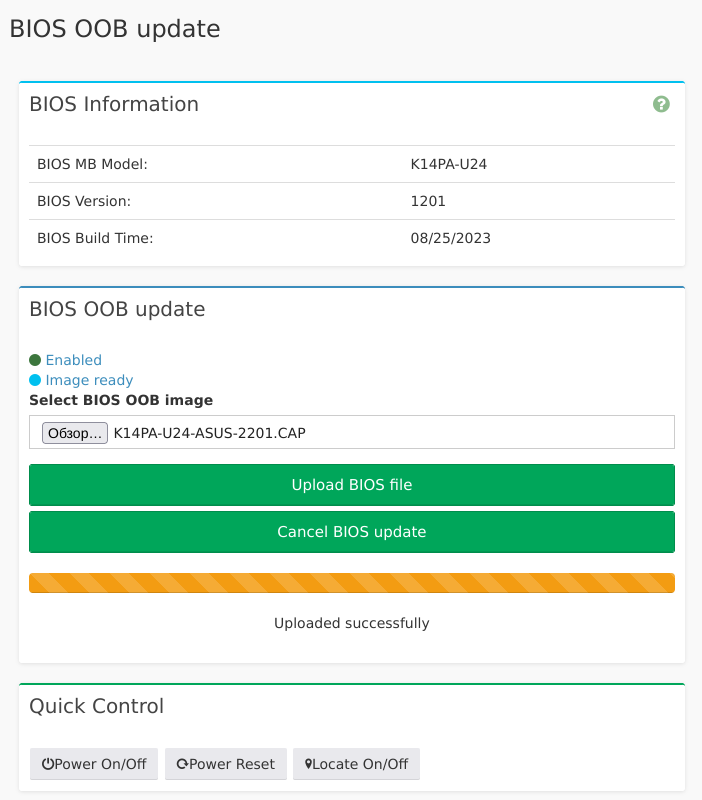Click the BIOS Build Time date 08/25/2023
The width and height of the screenshot is (702, 800).
[450, 238]
